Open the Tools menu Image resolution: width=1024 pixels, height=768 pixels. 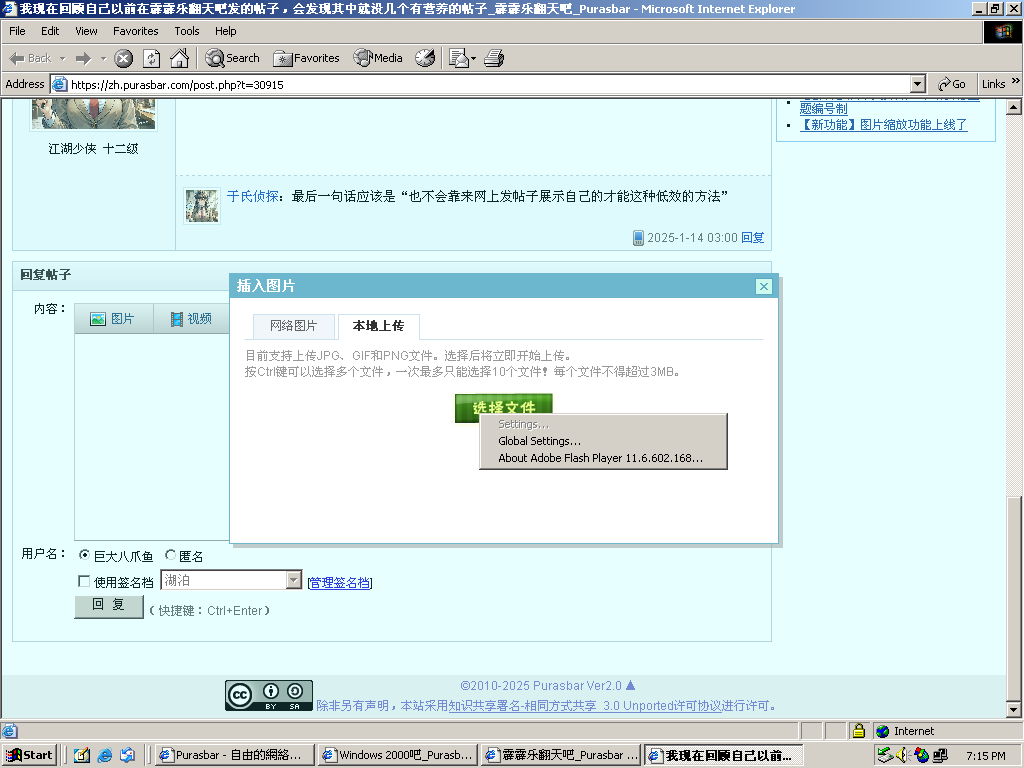(x=187, y=31)
